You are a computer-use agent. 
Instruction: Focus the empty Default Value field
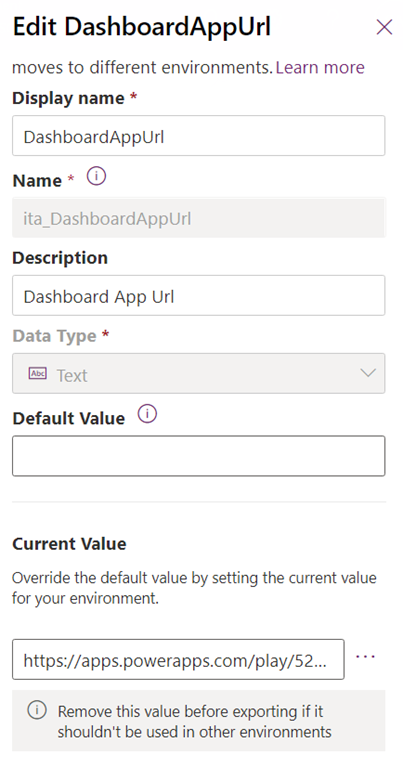tap(198, 456)
